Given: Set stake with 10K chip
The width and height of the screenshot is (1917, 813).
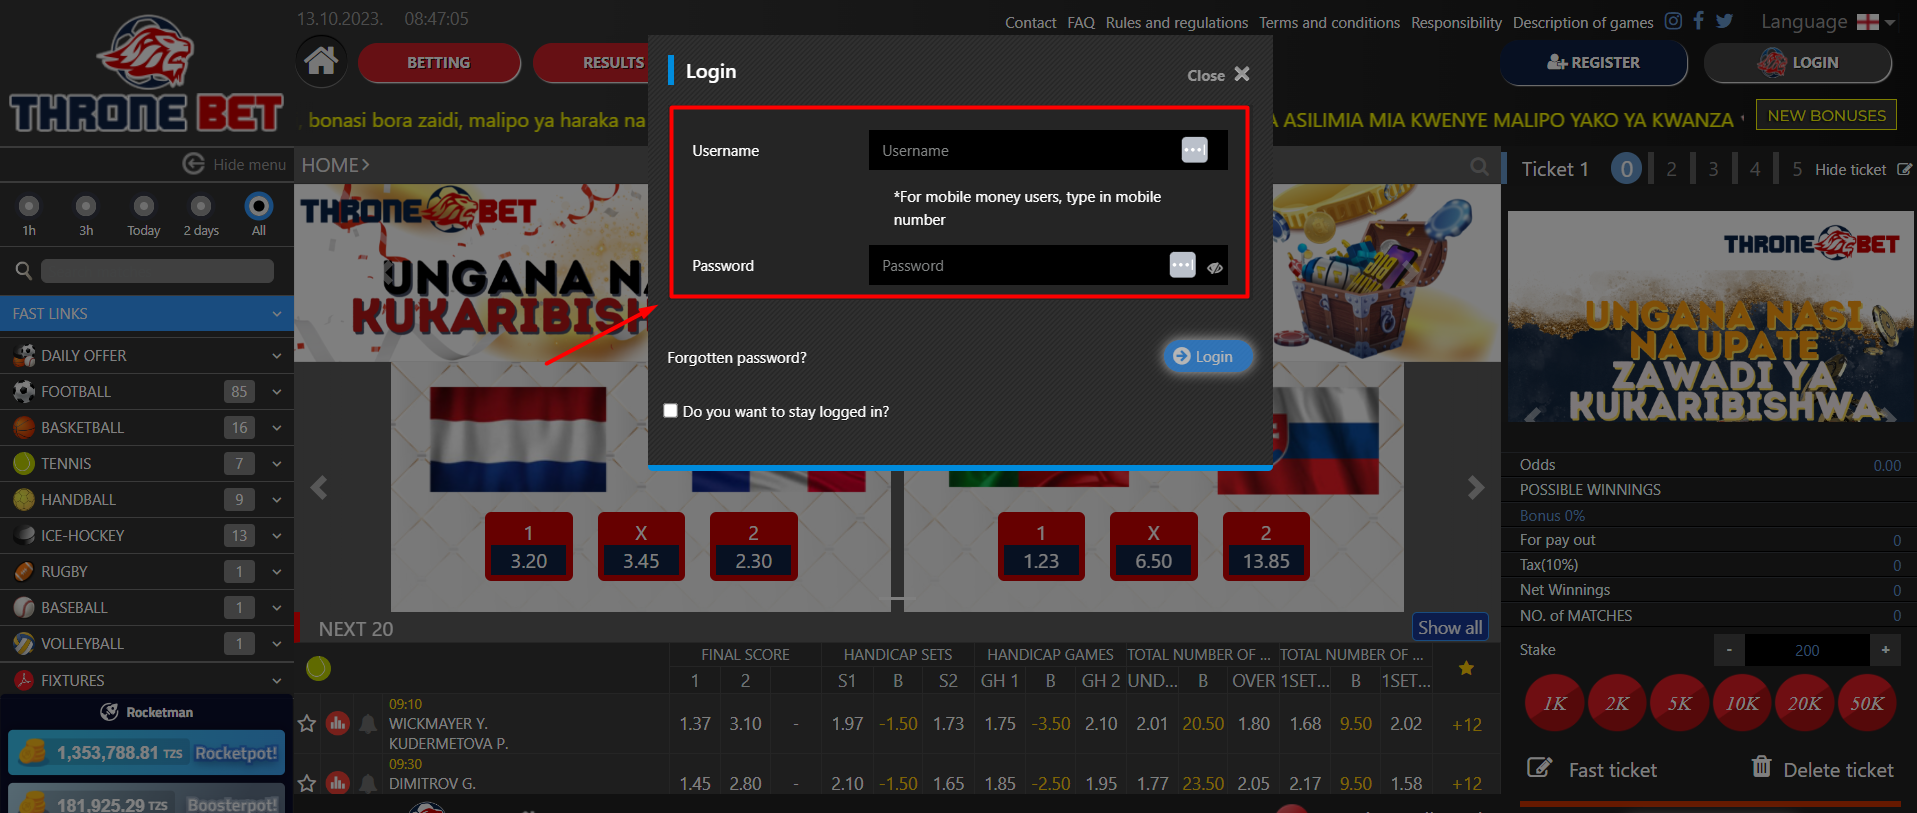Looking at the screenshot, I should point(1742,703).
